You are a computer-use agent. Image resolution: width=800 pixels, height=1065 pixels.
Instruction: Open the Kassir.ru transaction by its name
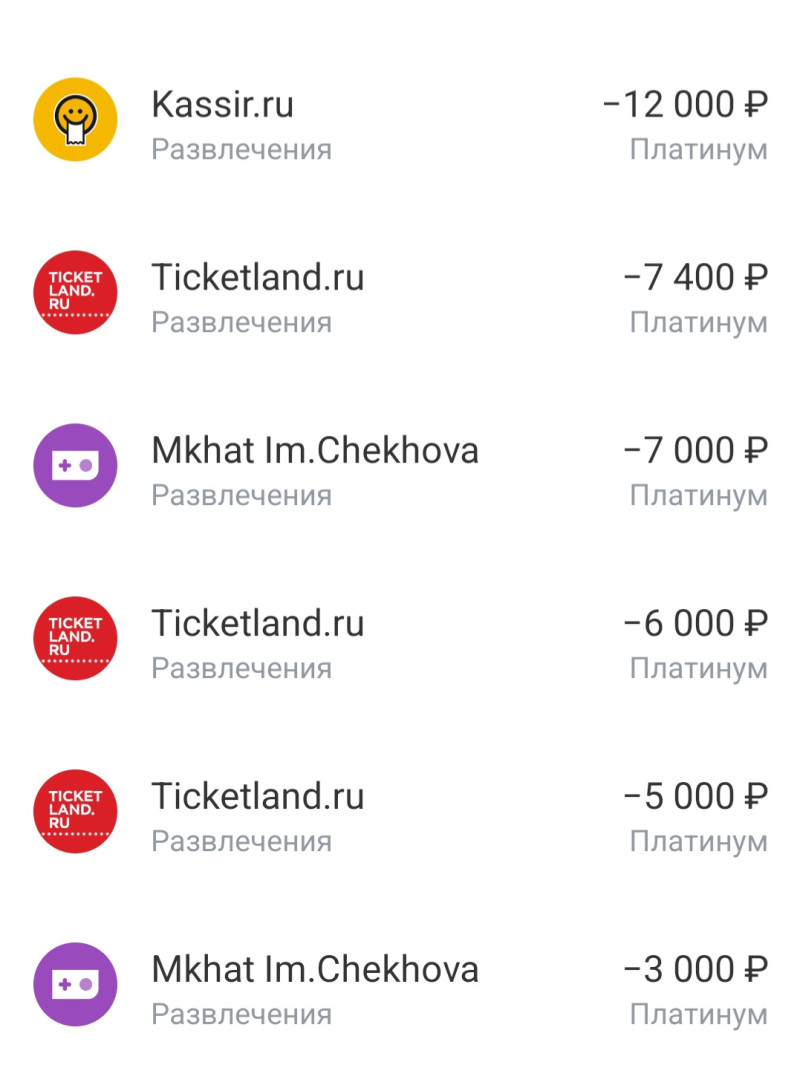(x=222, y=104)
